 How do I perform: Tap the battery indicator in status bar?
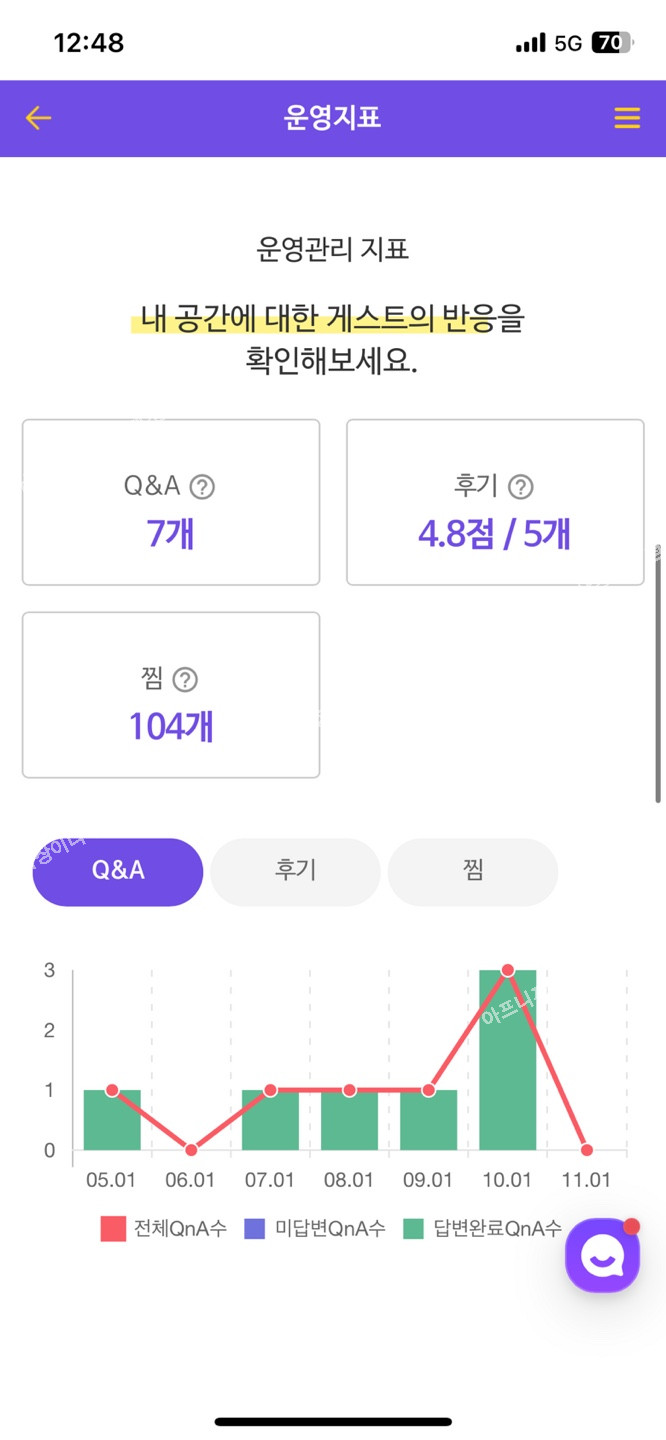611,43
